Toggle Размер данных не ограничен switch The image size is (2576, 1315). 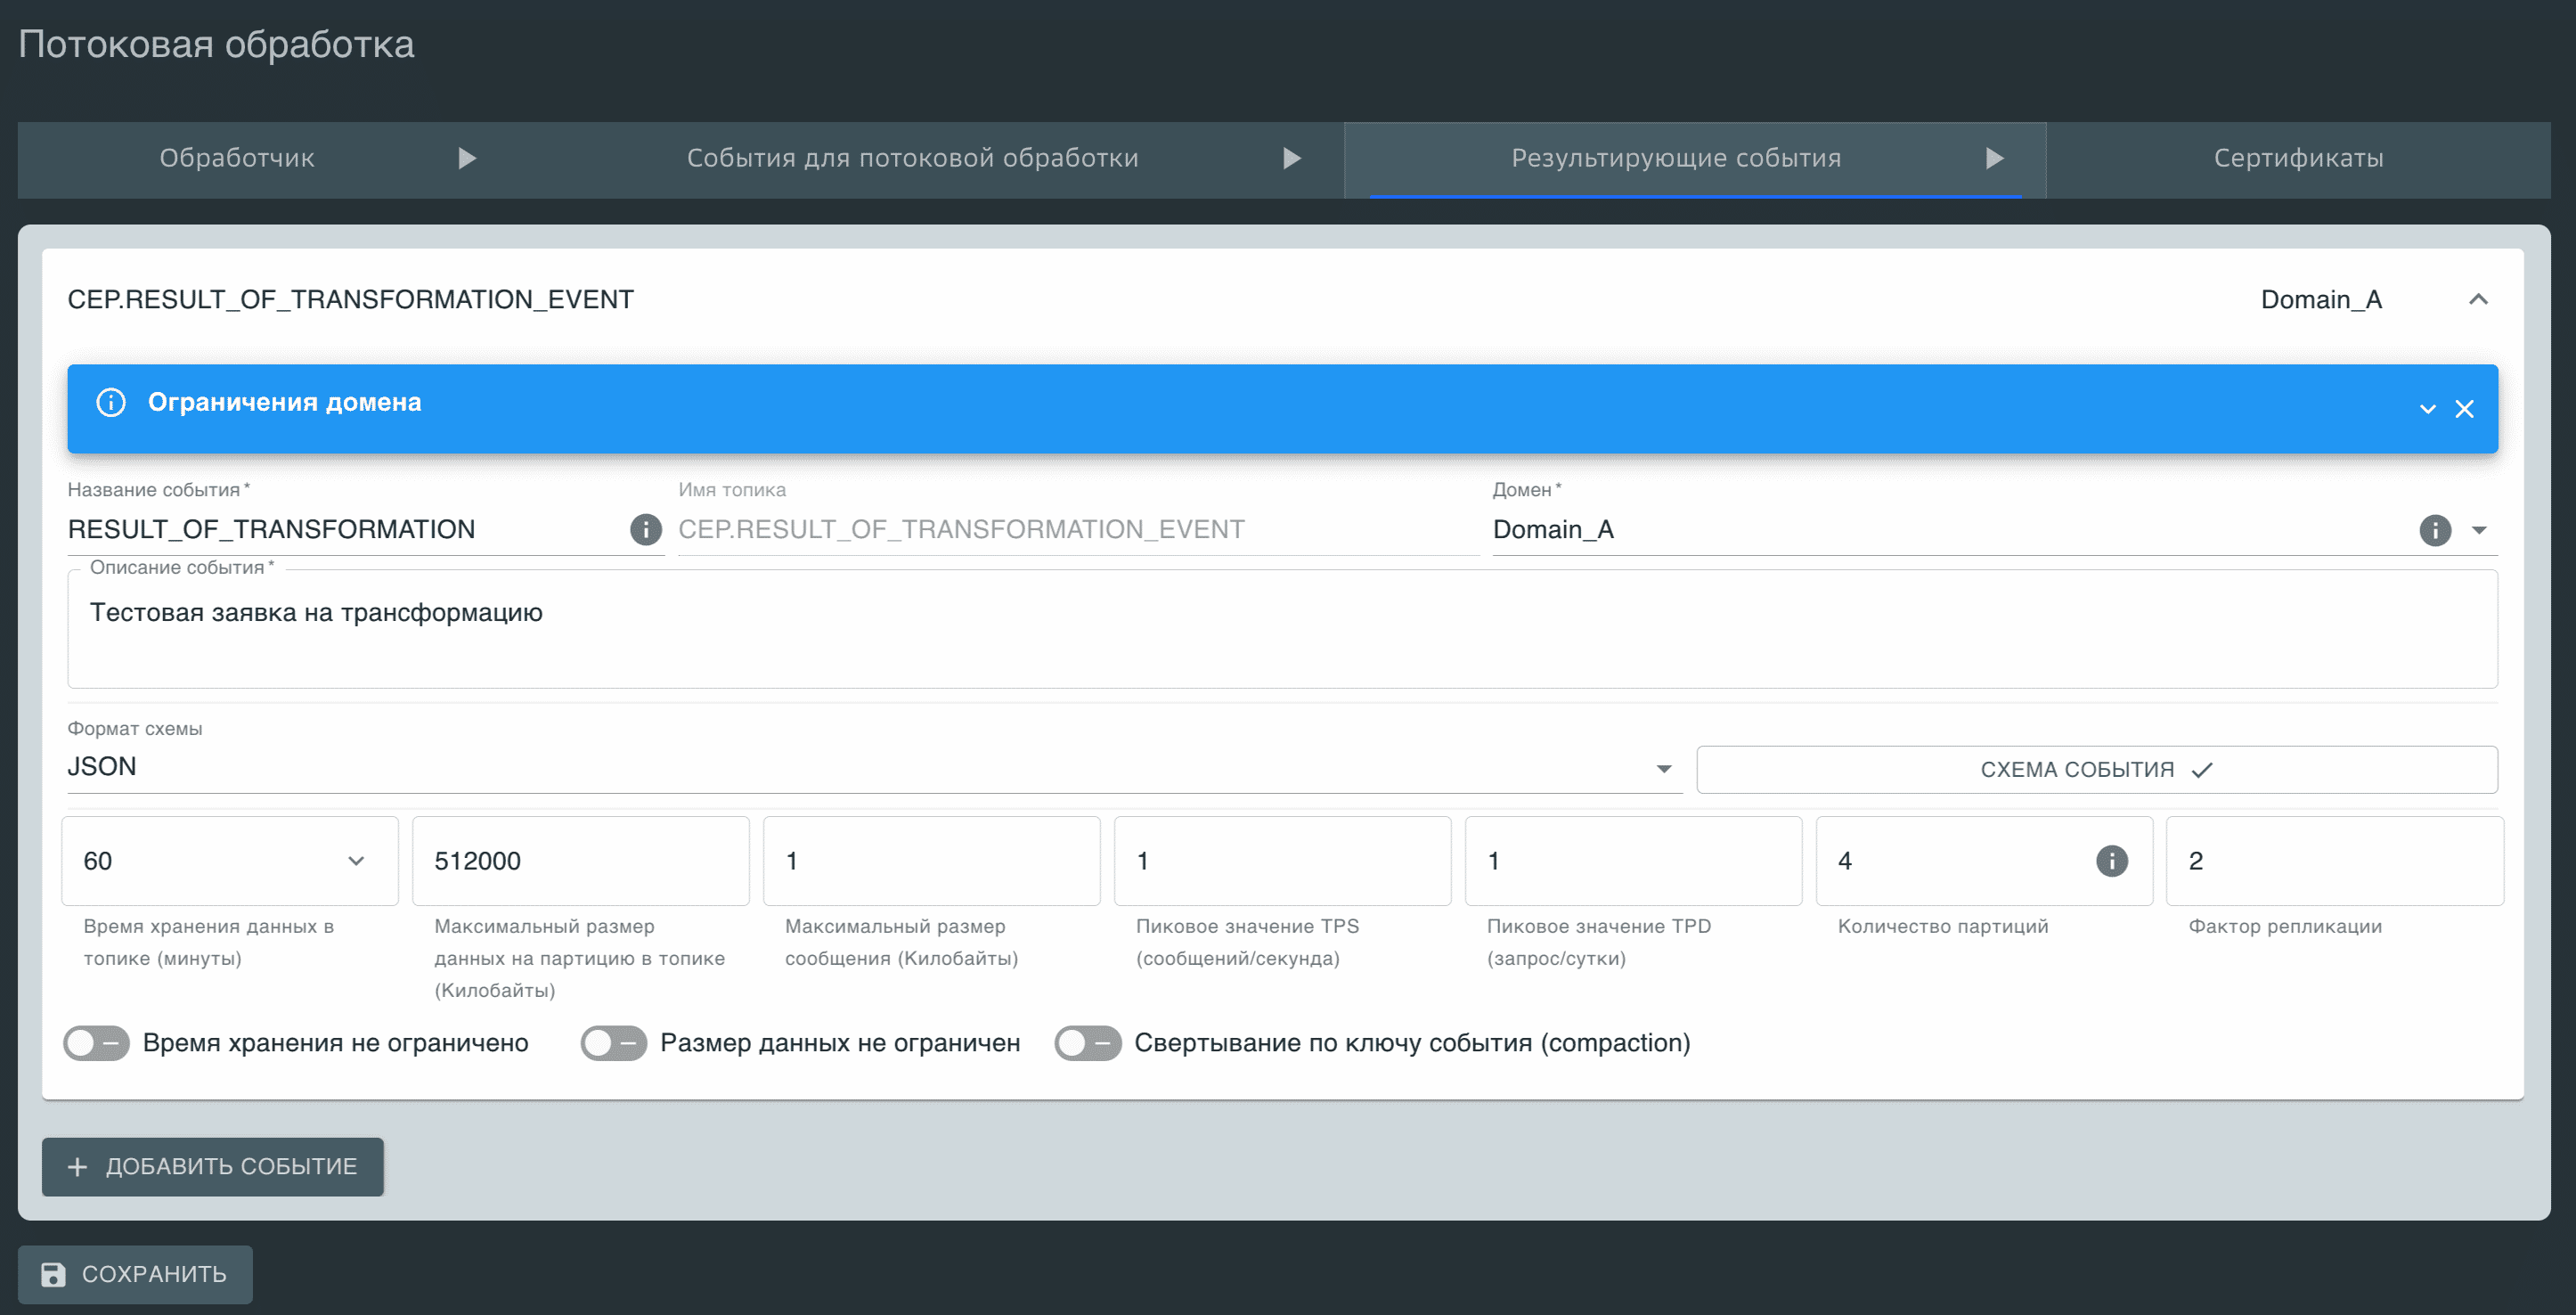tap(614, 1043)
